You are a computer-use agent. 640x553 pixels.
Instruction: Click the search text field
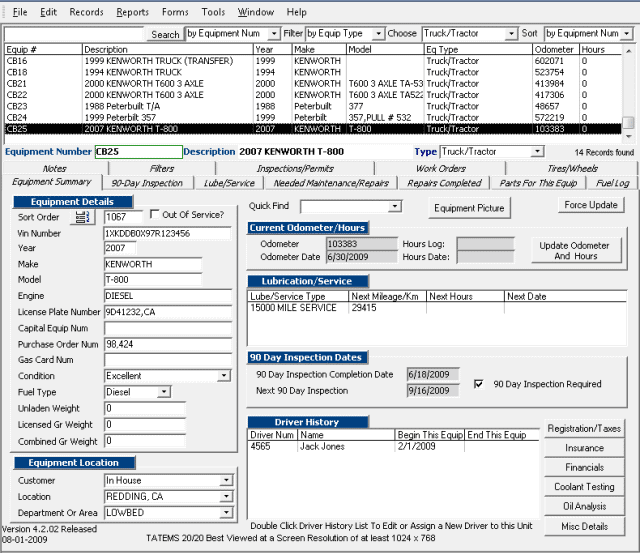[x=74, y=34]
